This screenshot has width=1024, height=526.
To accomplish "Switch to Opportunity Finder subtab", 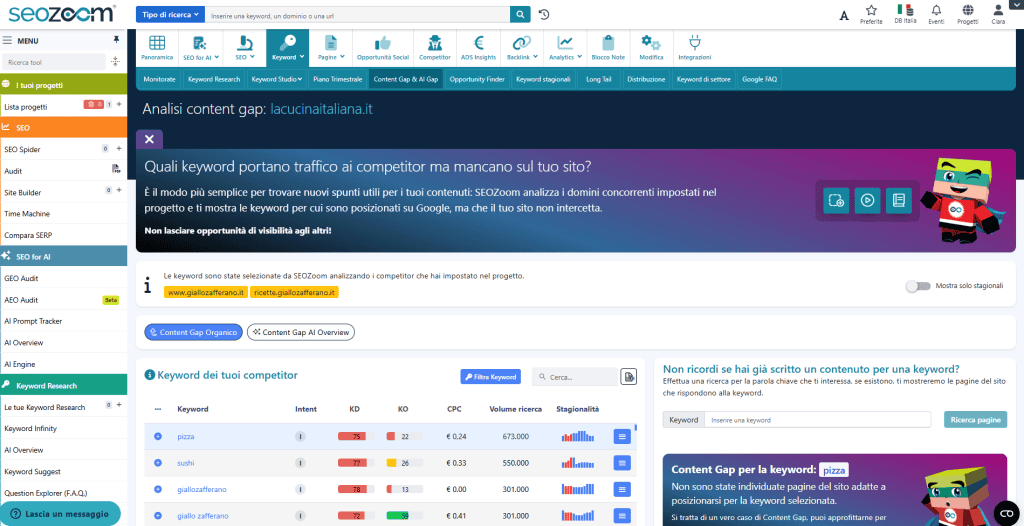I will (477, 79).
